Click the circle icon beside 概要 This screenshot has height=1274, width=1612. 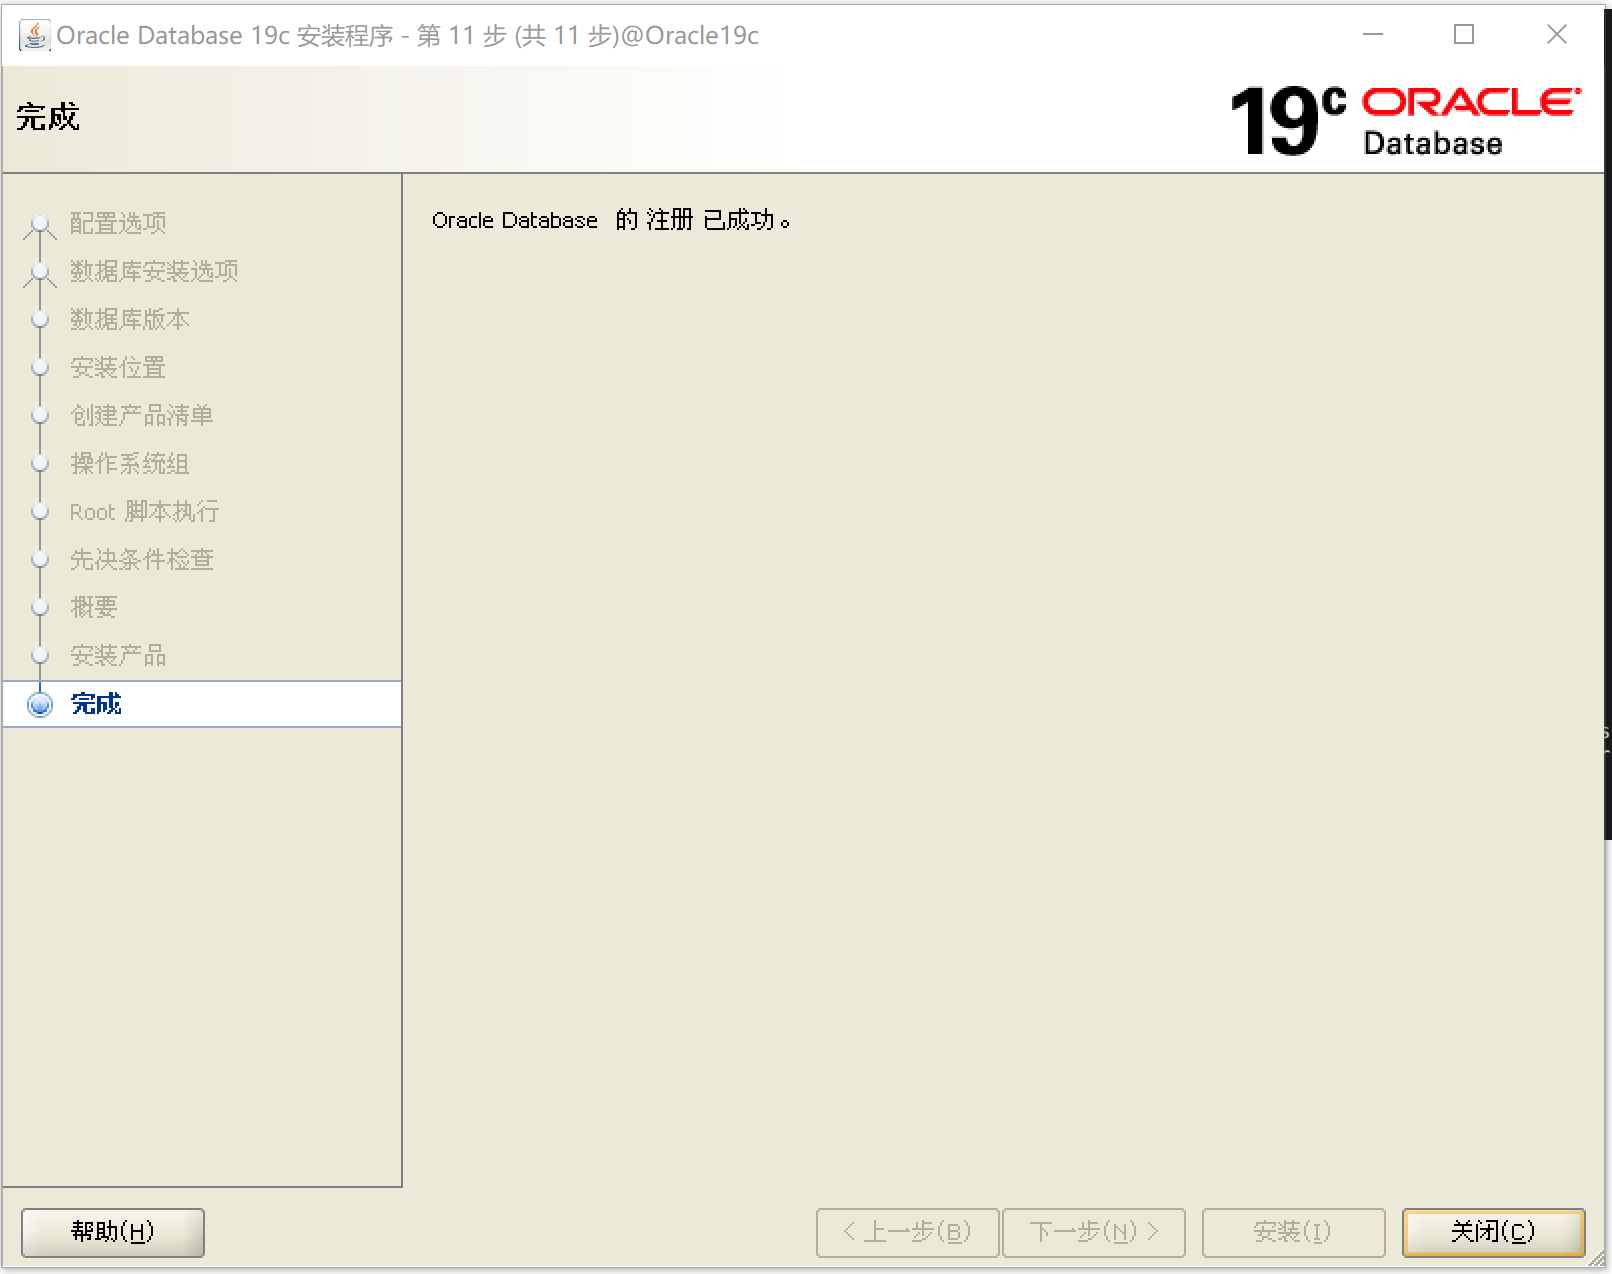40,607
